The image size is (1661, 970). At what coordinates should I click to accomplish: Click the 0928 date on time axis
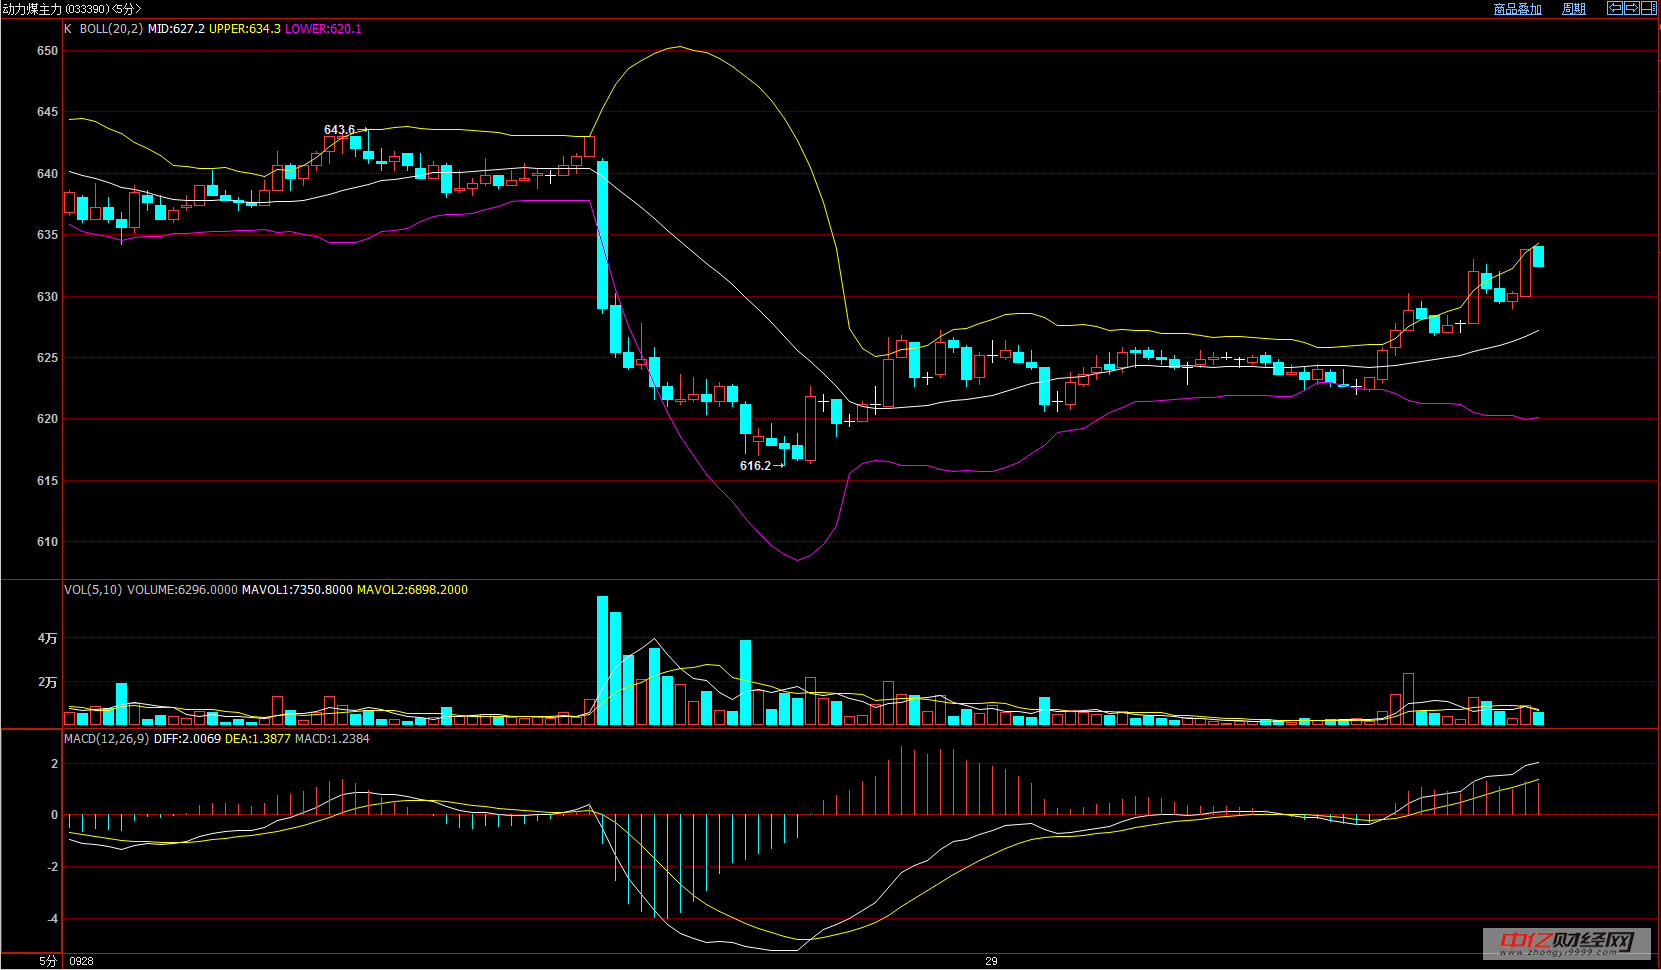(82, 961)
